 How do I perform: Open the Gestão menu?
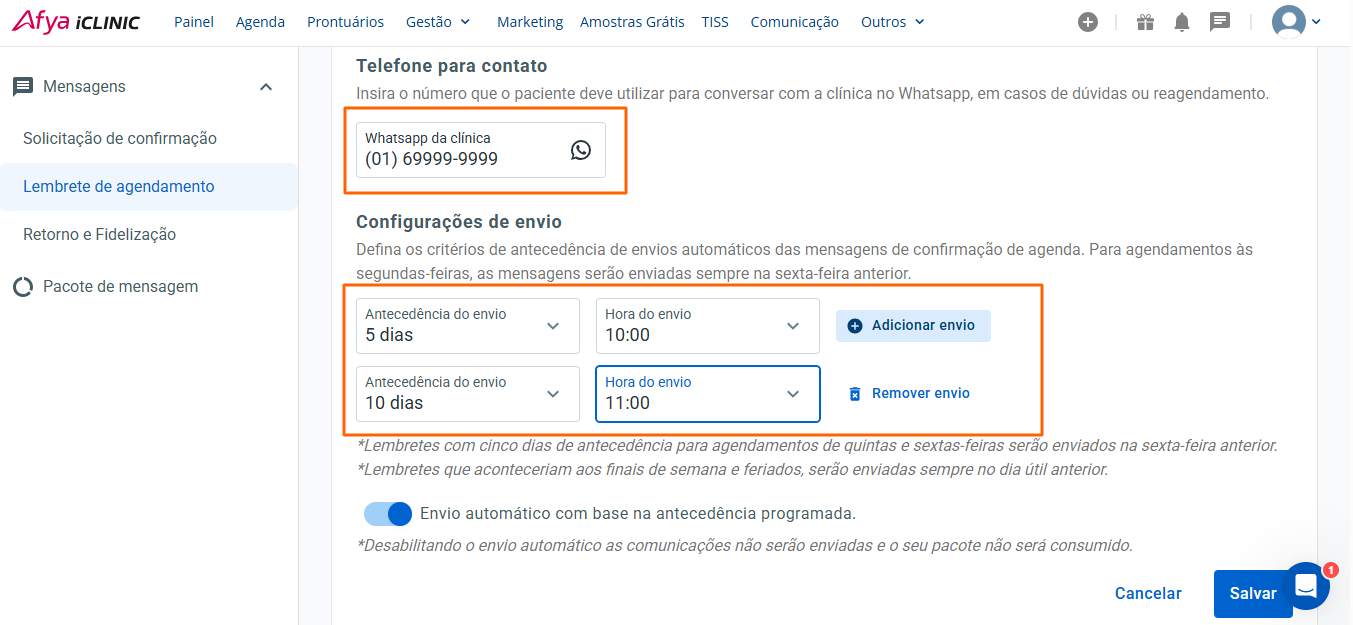click(x=438, y=22)
